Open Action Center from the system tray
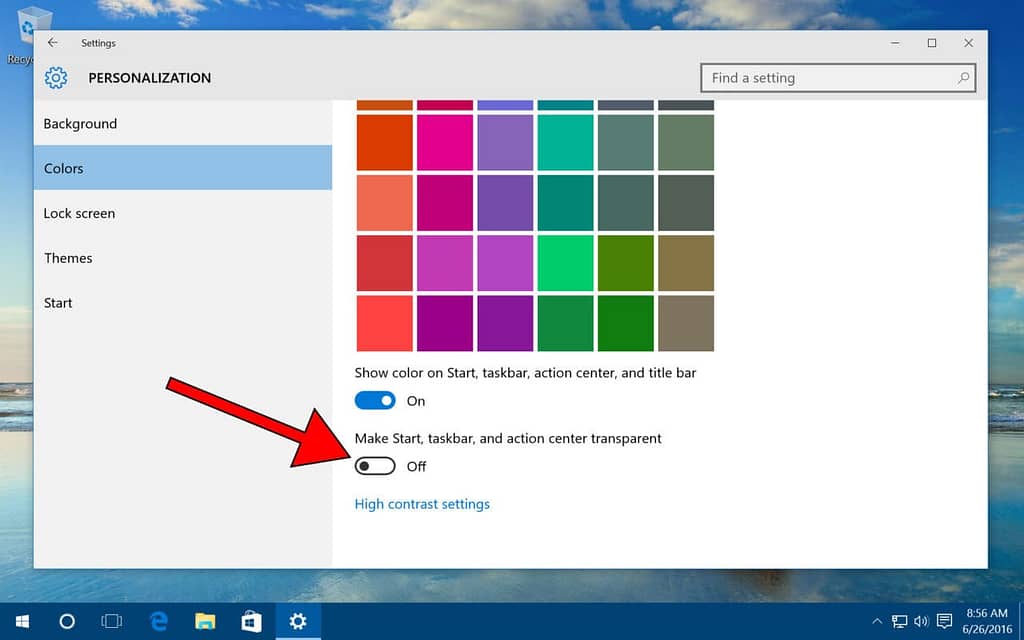Screen dimensions: 1024x640 point(944,622)
